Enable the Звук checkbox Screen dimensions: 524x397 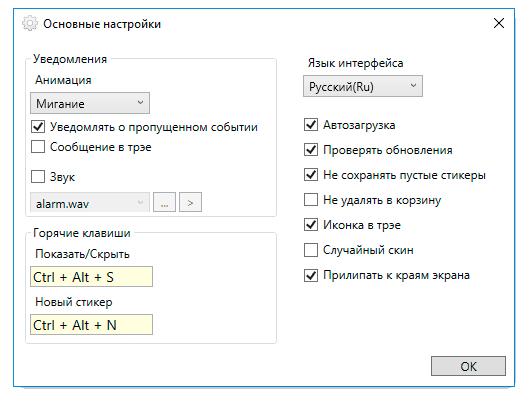coord(38,176)
